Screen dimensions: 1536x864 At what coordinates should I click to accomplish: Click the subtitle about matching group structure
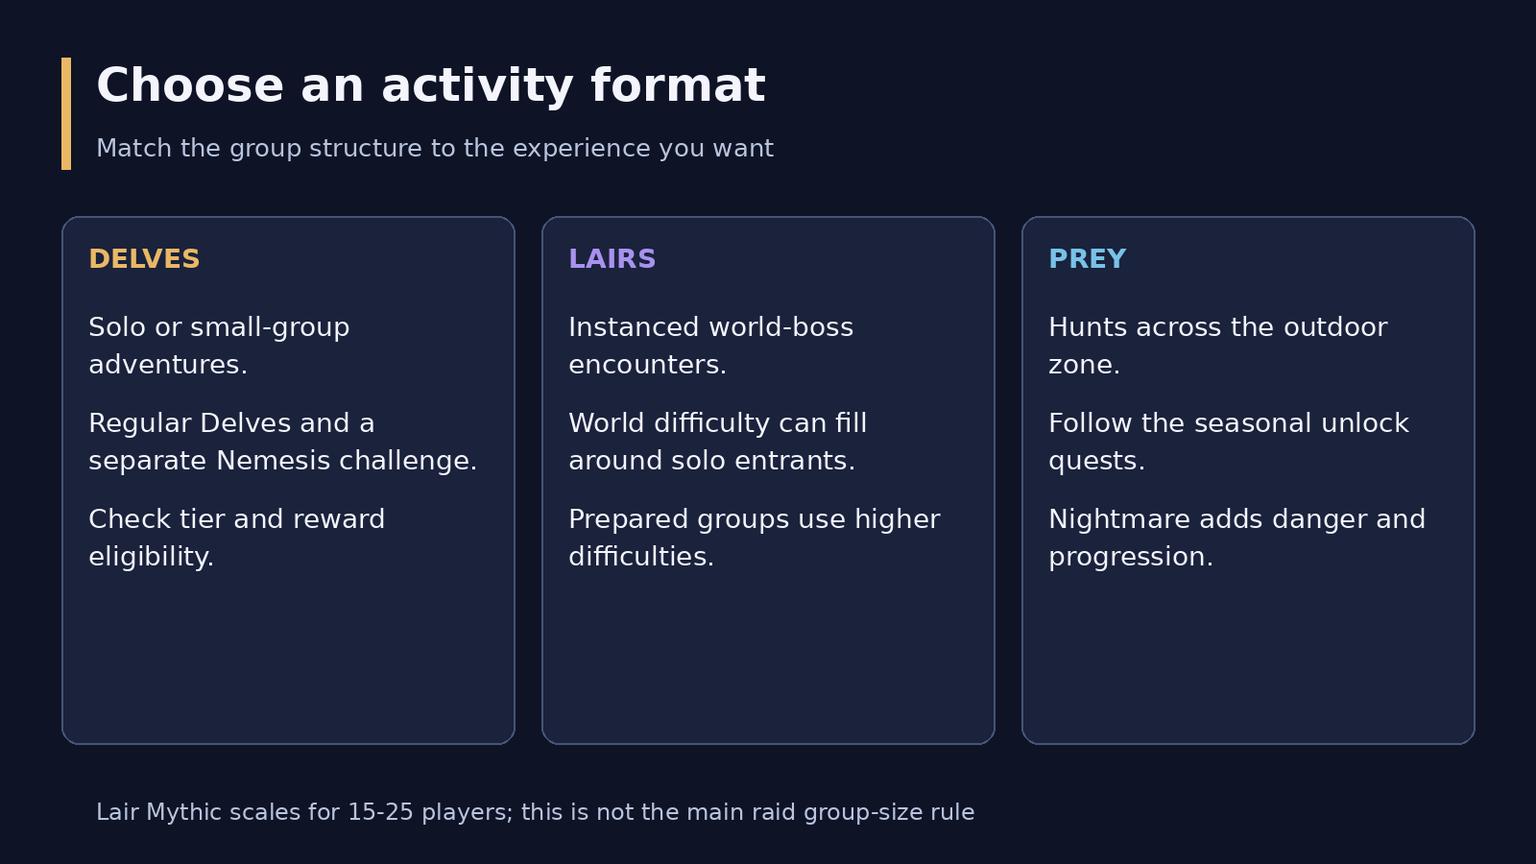[435, 148]
